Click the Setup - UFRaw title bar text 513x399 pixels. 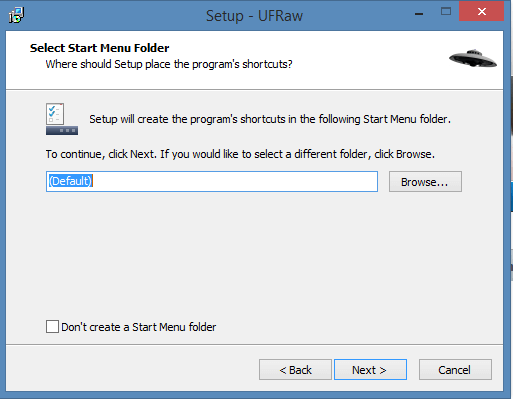coord(254,16)
